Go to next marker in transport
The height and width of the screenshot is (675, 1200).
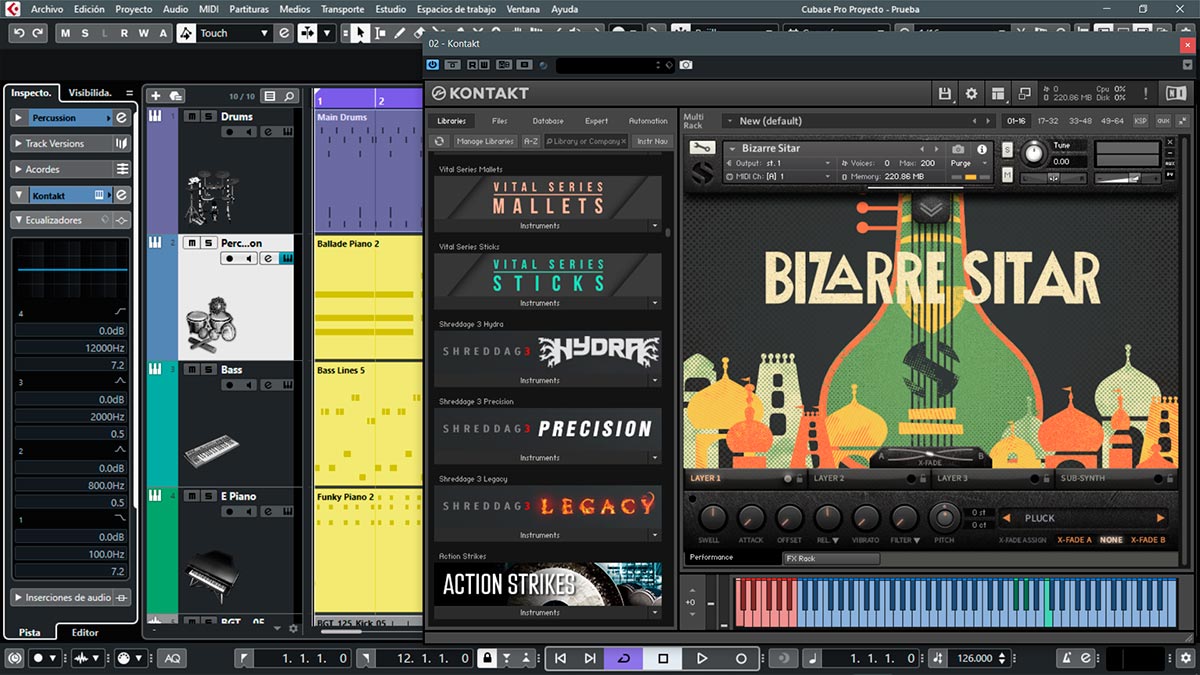coord(590,658)
